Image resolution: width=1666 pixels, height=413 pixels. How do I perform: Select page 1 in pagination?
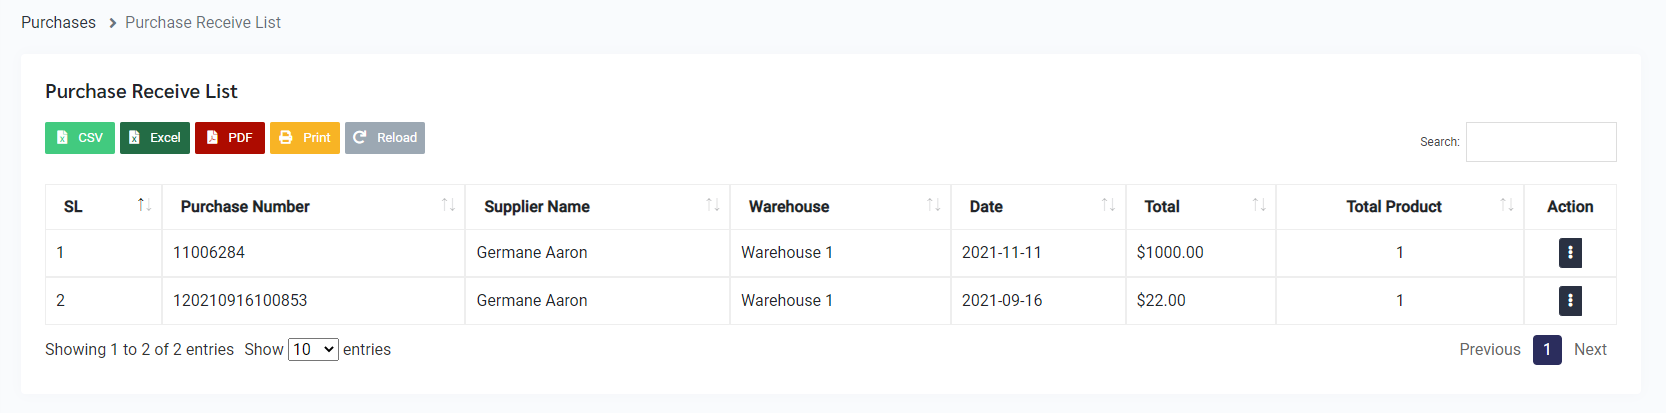[1547, 350]
